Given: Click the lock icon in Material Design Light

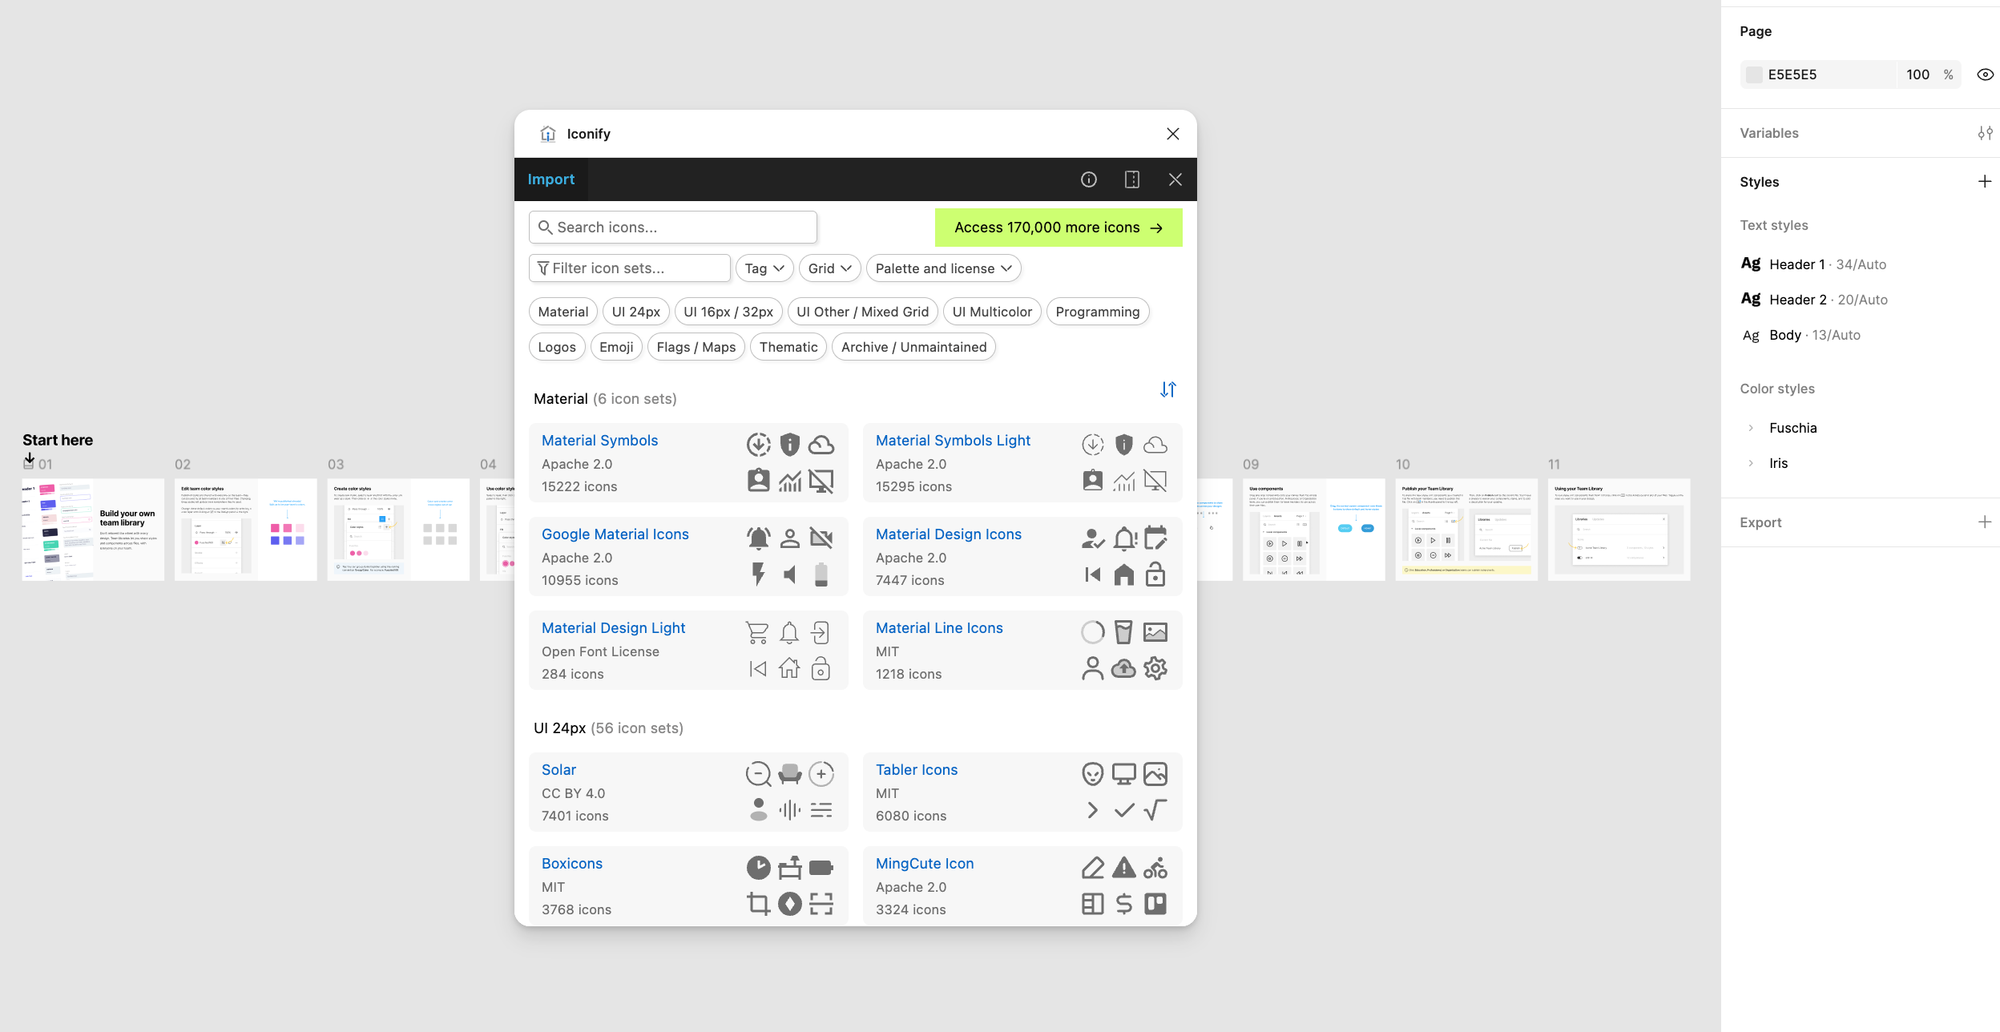Looking at the screenshot, I should pyautogui.click(x=821, y=668).
